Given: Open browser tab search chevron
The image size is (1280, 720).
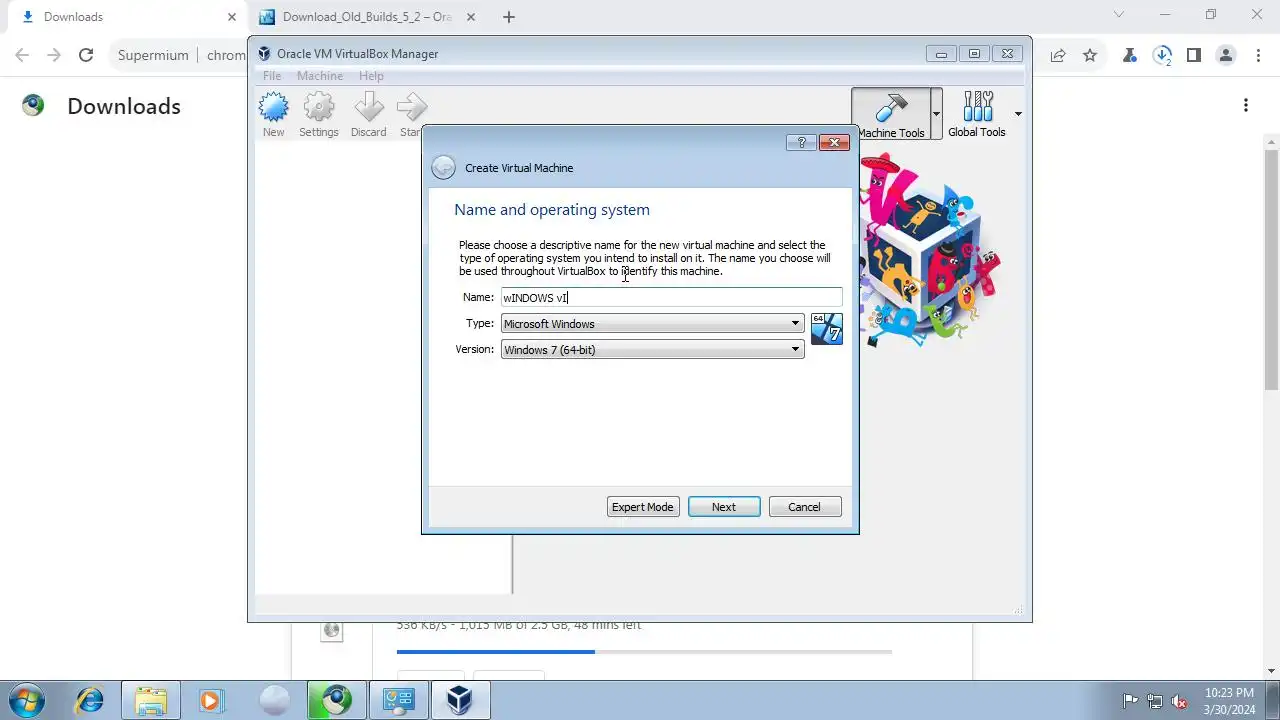Looking at the screenshot, I should (1119, 15).
